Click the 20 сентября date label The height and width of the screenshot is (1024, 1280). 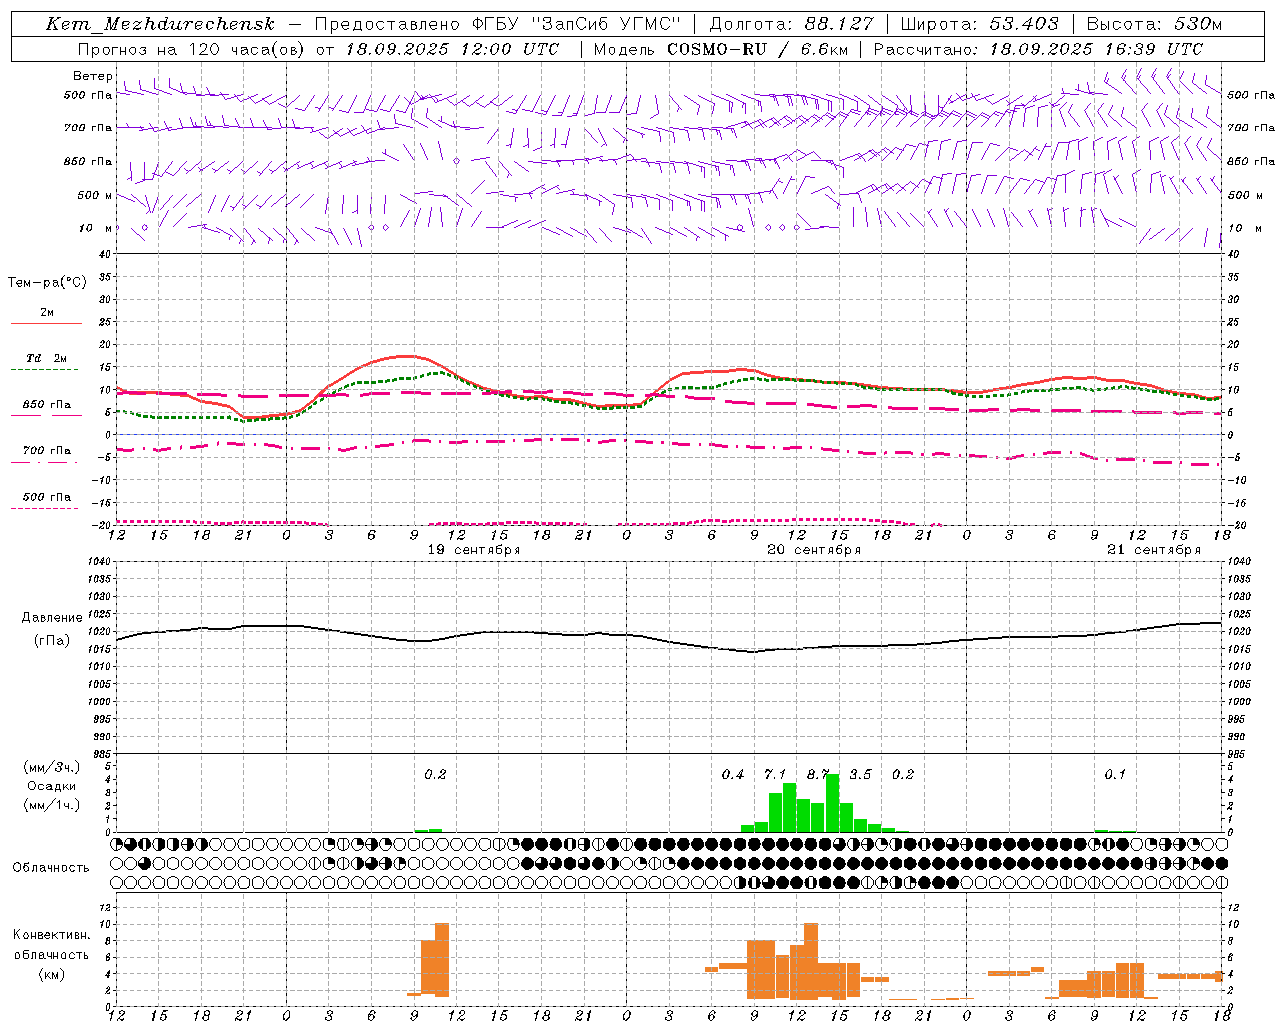click(x=814, y=549)
